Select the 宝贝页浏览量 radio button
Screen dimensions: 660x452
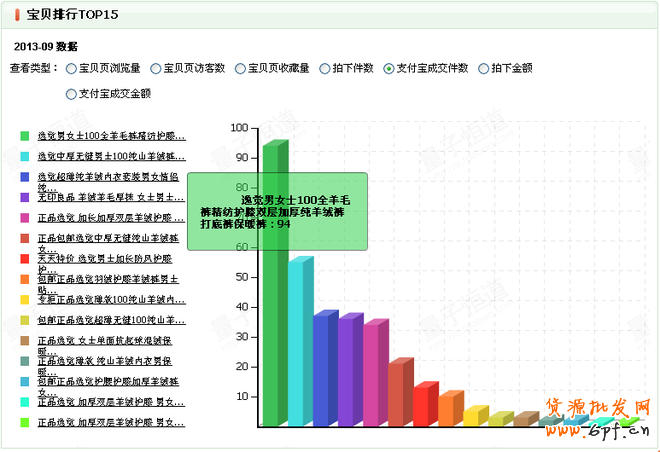pyautogui.click(x=71, y=69)
